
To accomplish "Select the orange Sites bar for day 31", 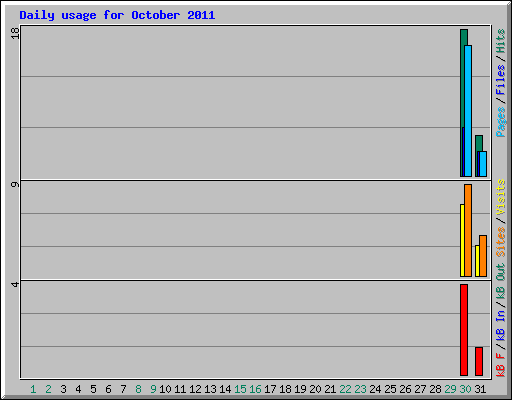I will point(483,256).
